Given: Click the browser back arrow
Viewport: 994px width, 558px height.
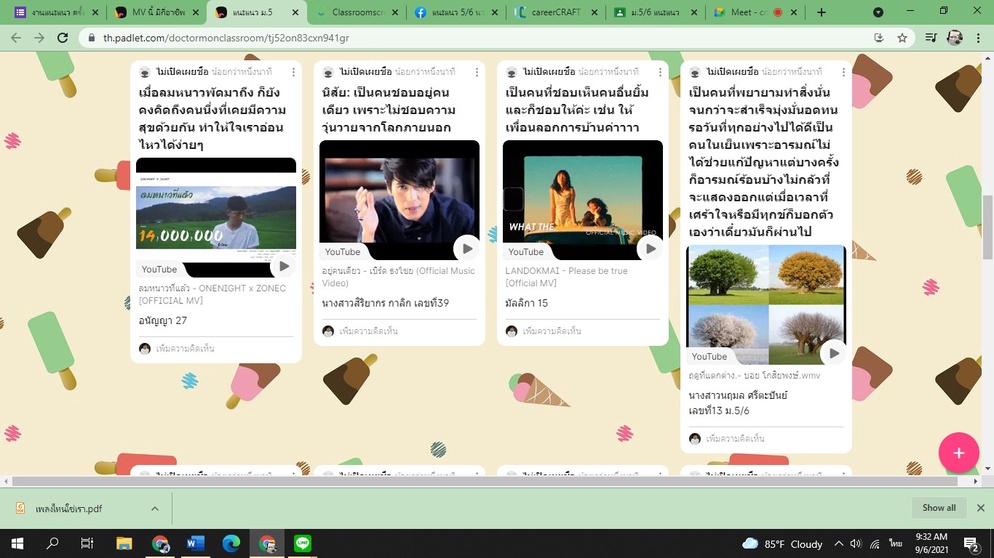Looking at the screenshot, I should coord(16,38).
